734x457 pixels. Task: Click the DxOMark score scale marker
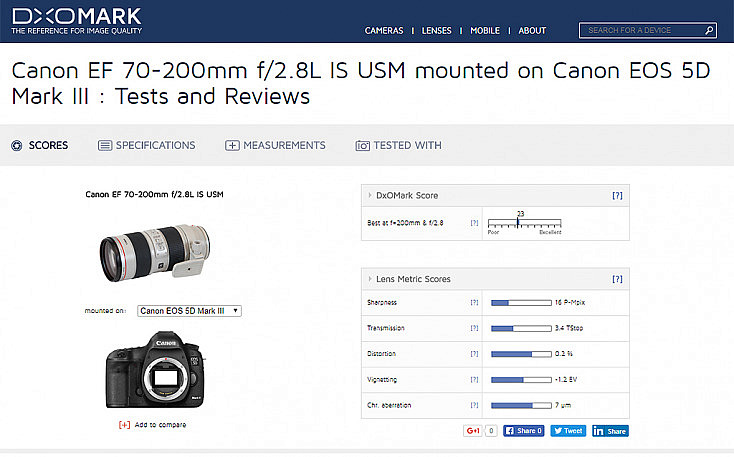[518, 221]
